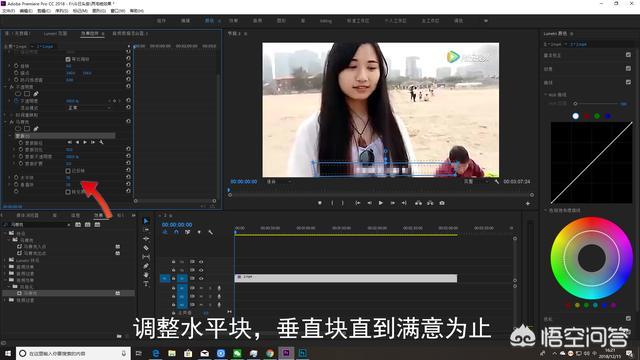Toggle the Sharpen Colors checkbox
Viewport: 640px width, 360px height.
[68, 191]
